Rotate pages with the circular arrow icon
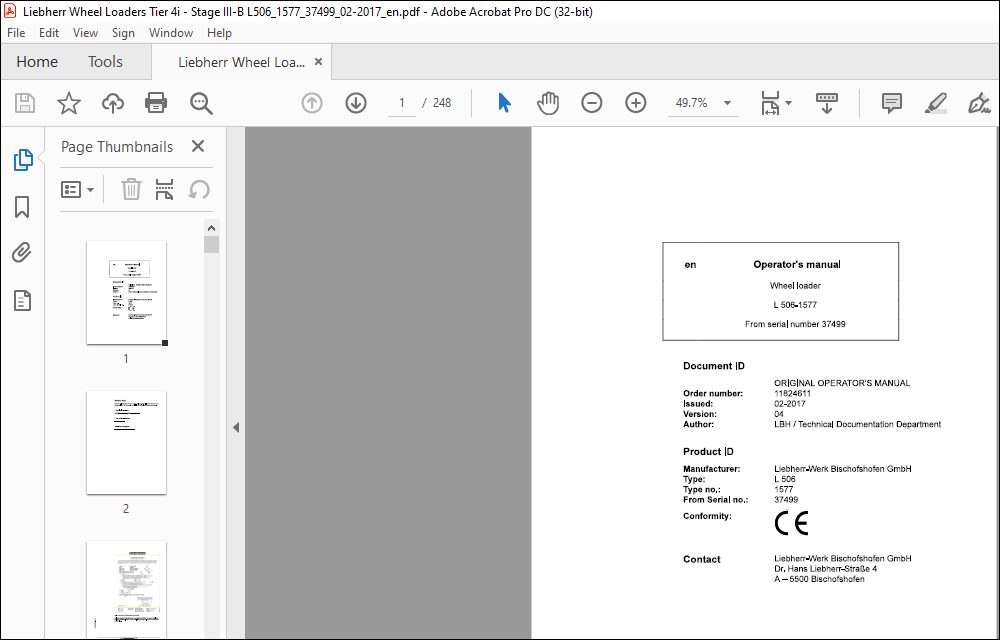 (x=199, y=189)
